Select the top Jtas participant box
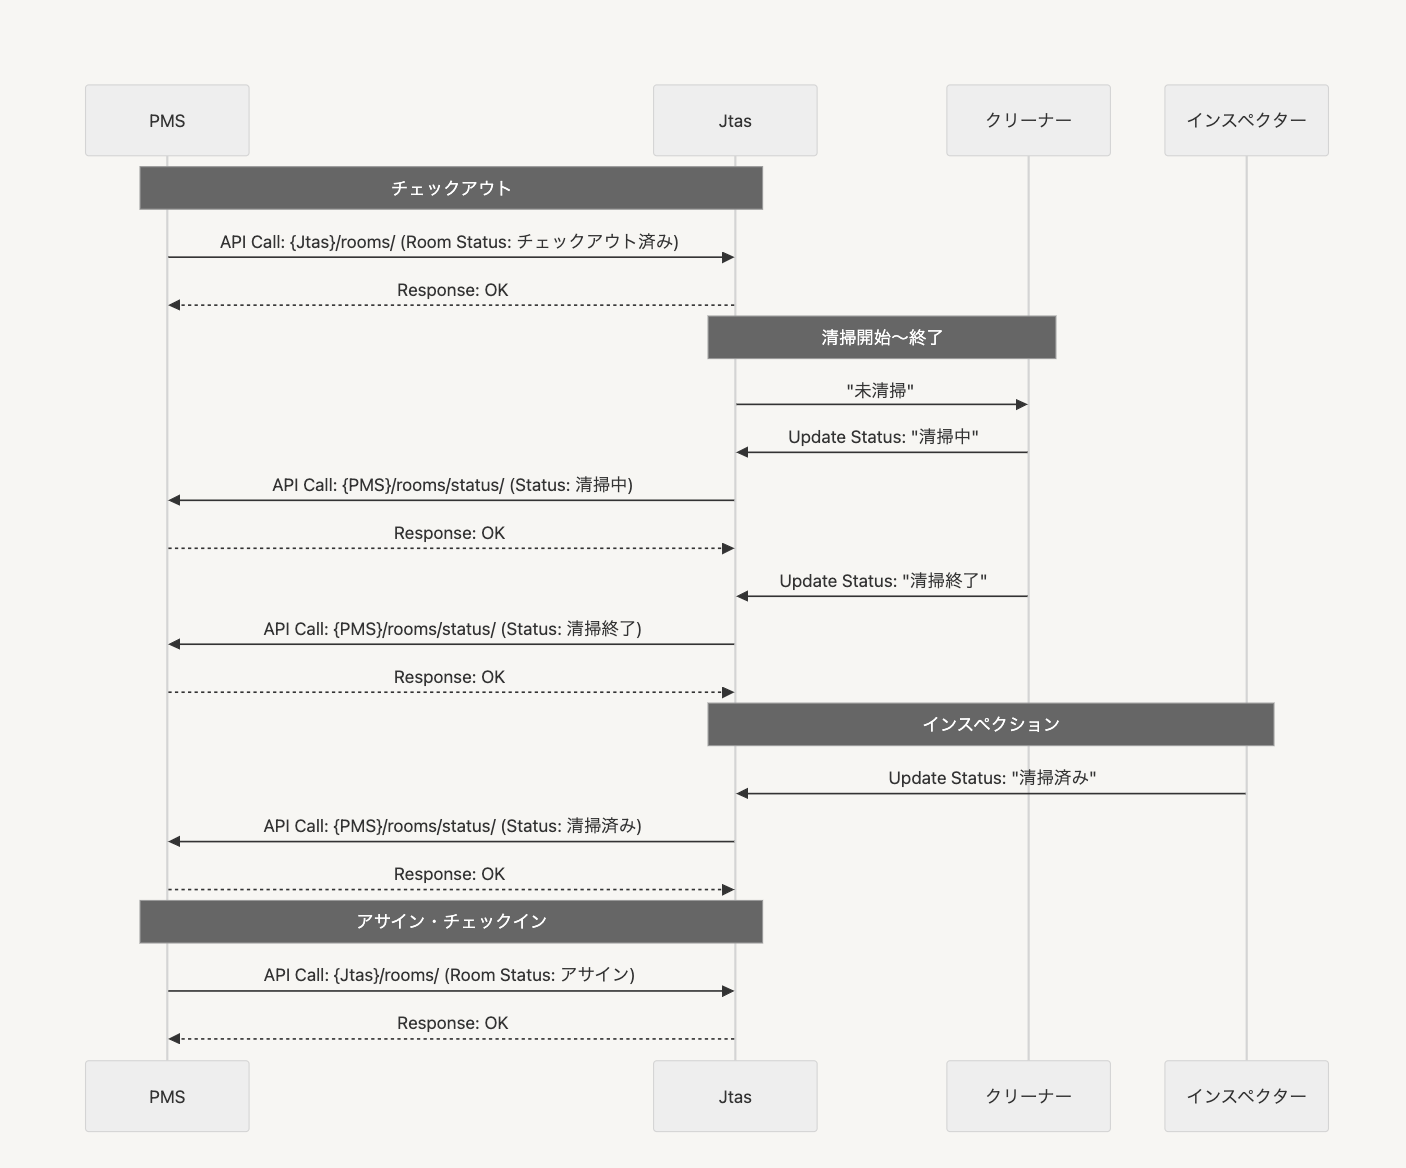The image size is (1406, 1168). click(735, 120)
